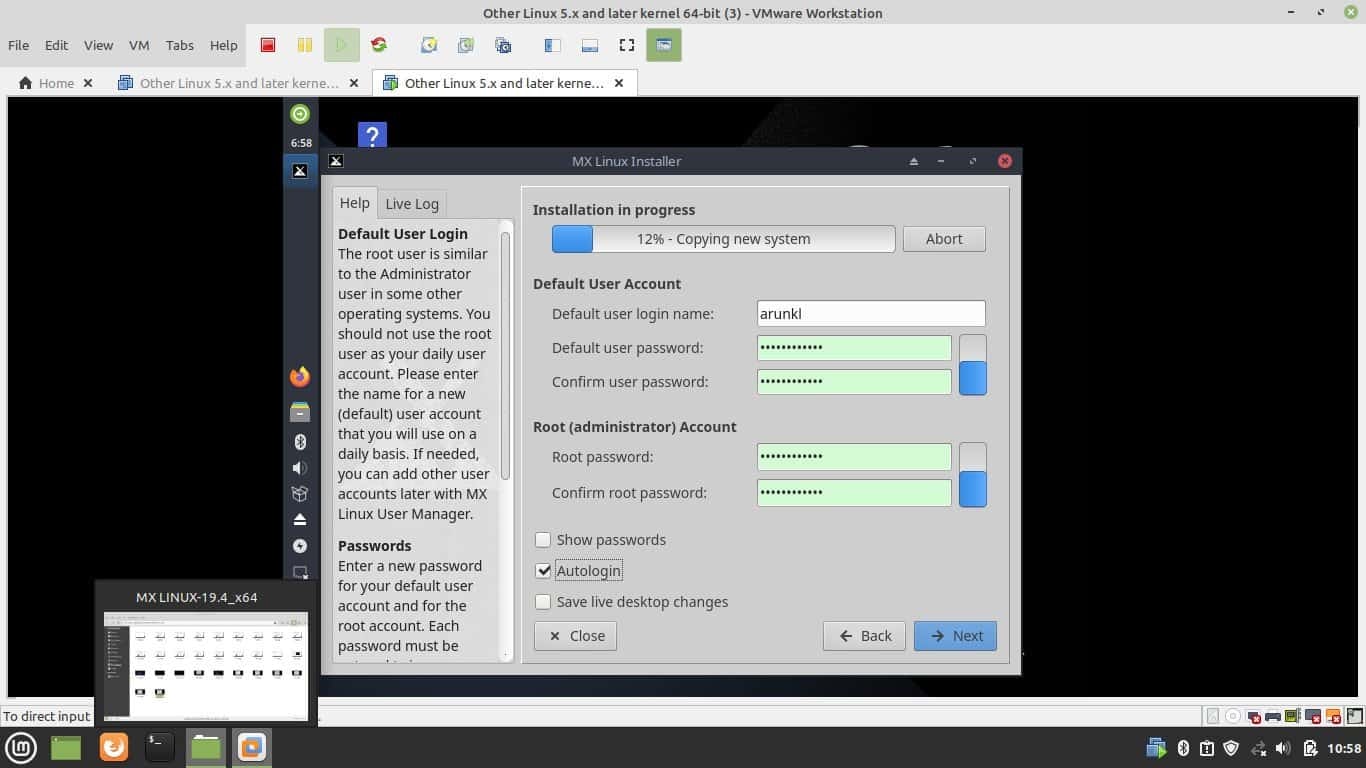
Task: Click the package updater box icon in MX panel
Action: (x=300, y=494)
